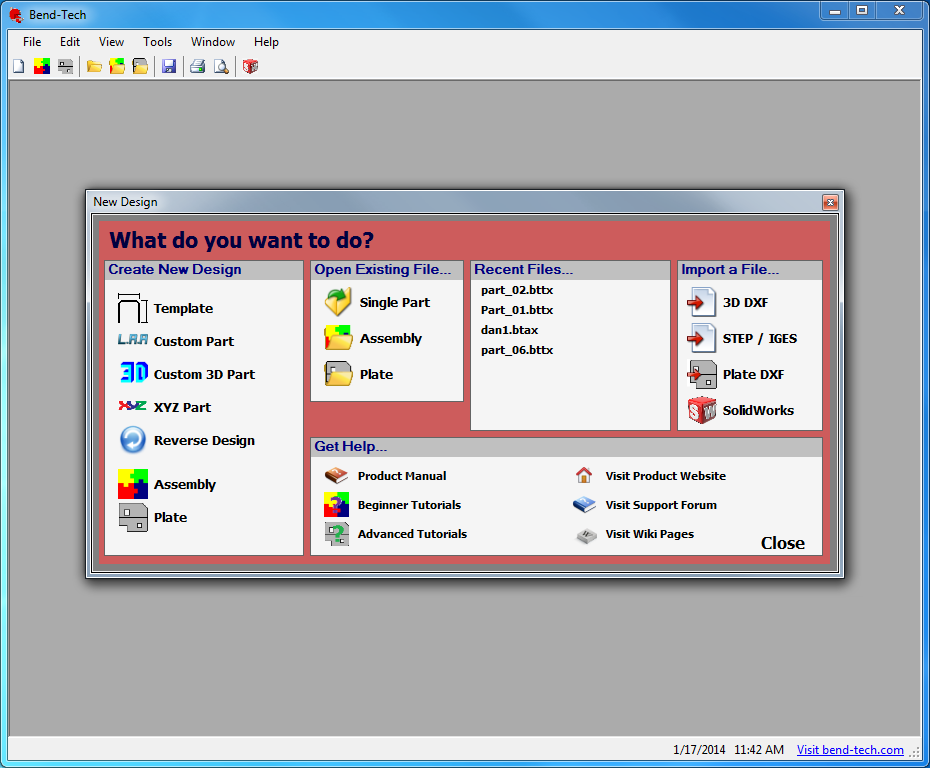Click the Beginner Tutorials icon

pyautogui.click(x=336, y=505)
